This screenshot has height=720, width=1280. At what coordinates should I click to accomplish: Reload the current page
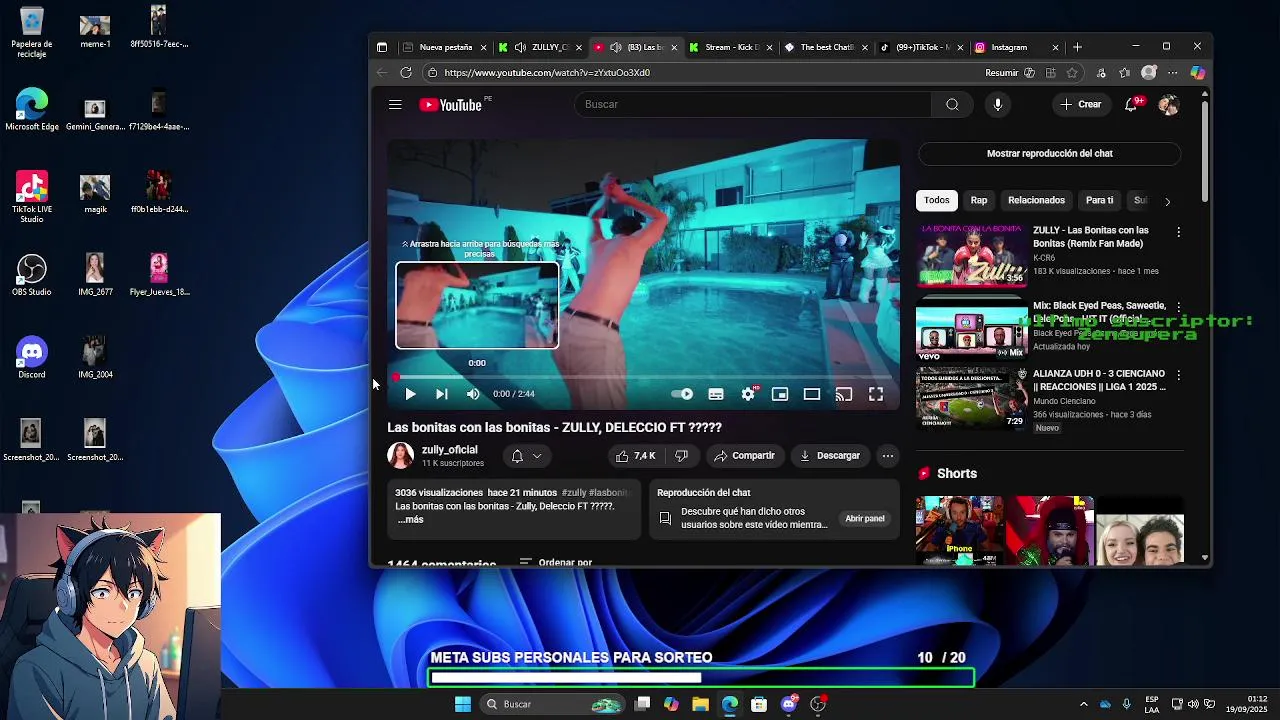(406, 72)
